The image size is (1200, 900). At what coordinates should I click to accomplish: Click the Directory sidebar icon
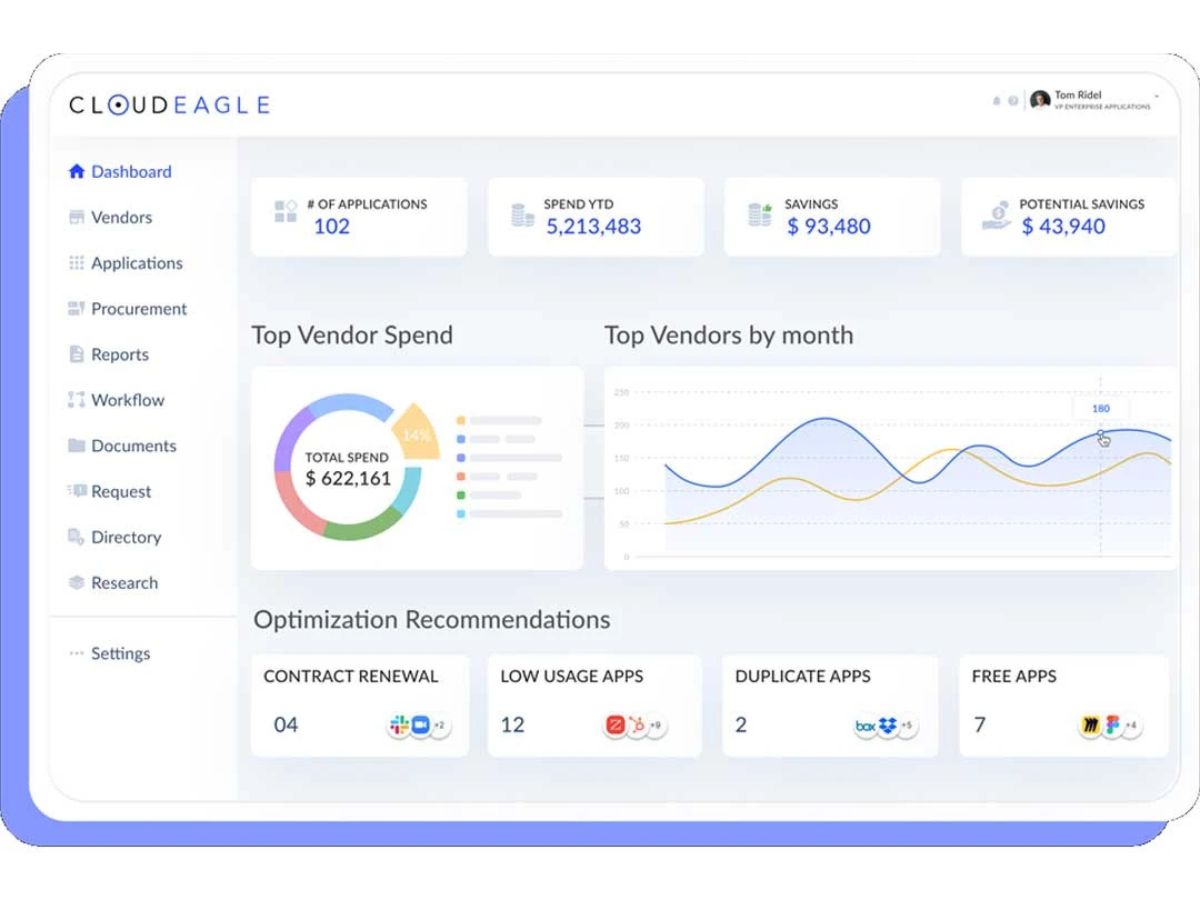(76, 538)
